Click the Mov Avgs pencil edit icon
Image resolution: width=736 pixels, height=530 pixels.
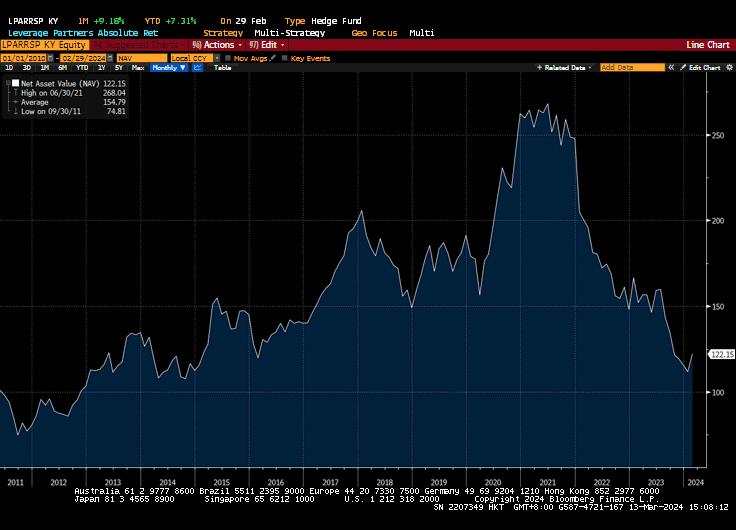(x=273, y=58)
